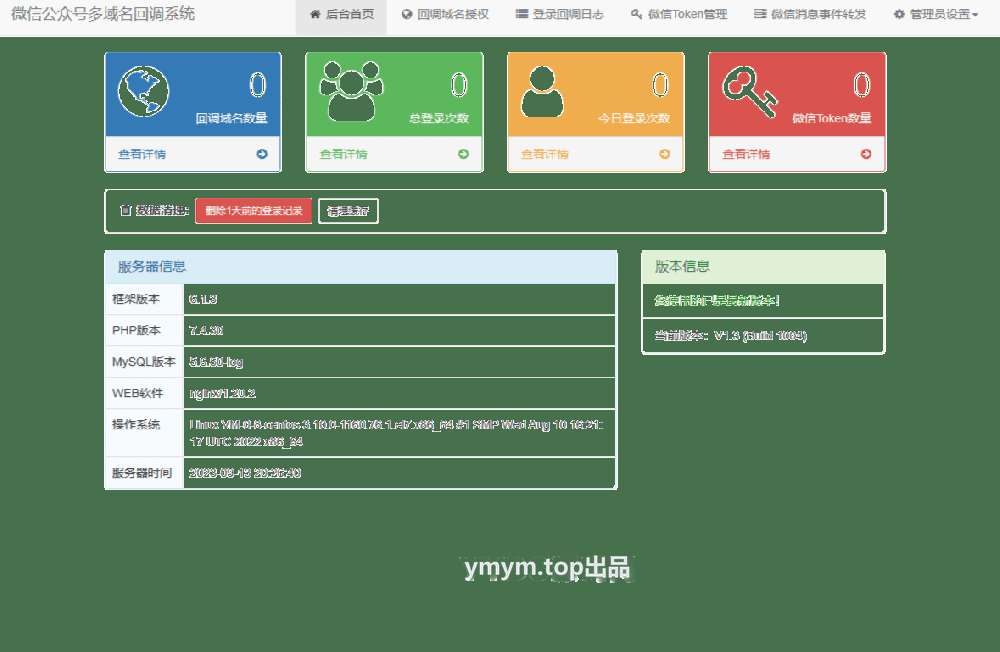The width and height of the screenshot is (1000, 652).
Task: Click the single user icon on orange card
Action: pos(542,91)
